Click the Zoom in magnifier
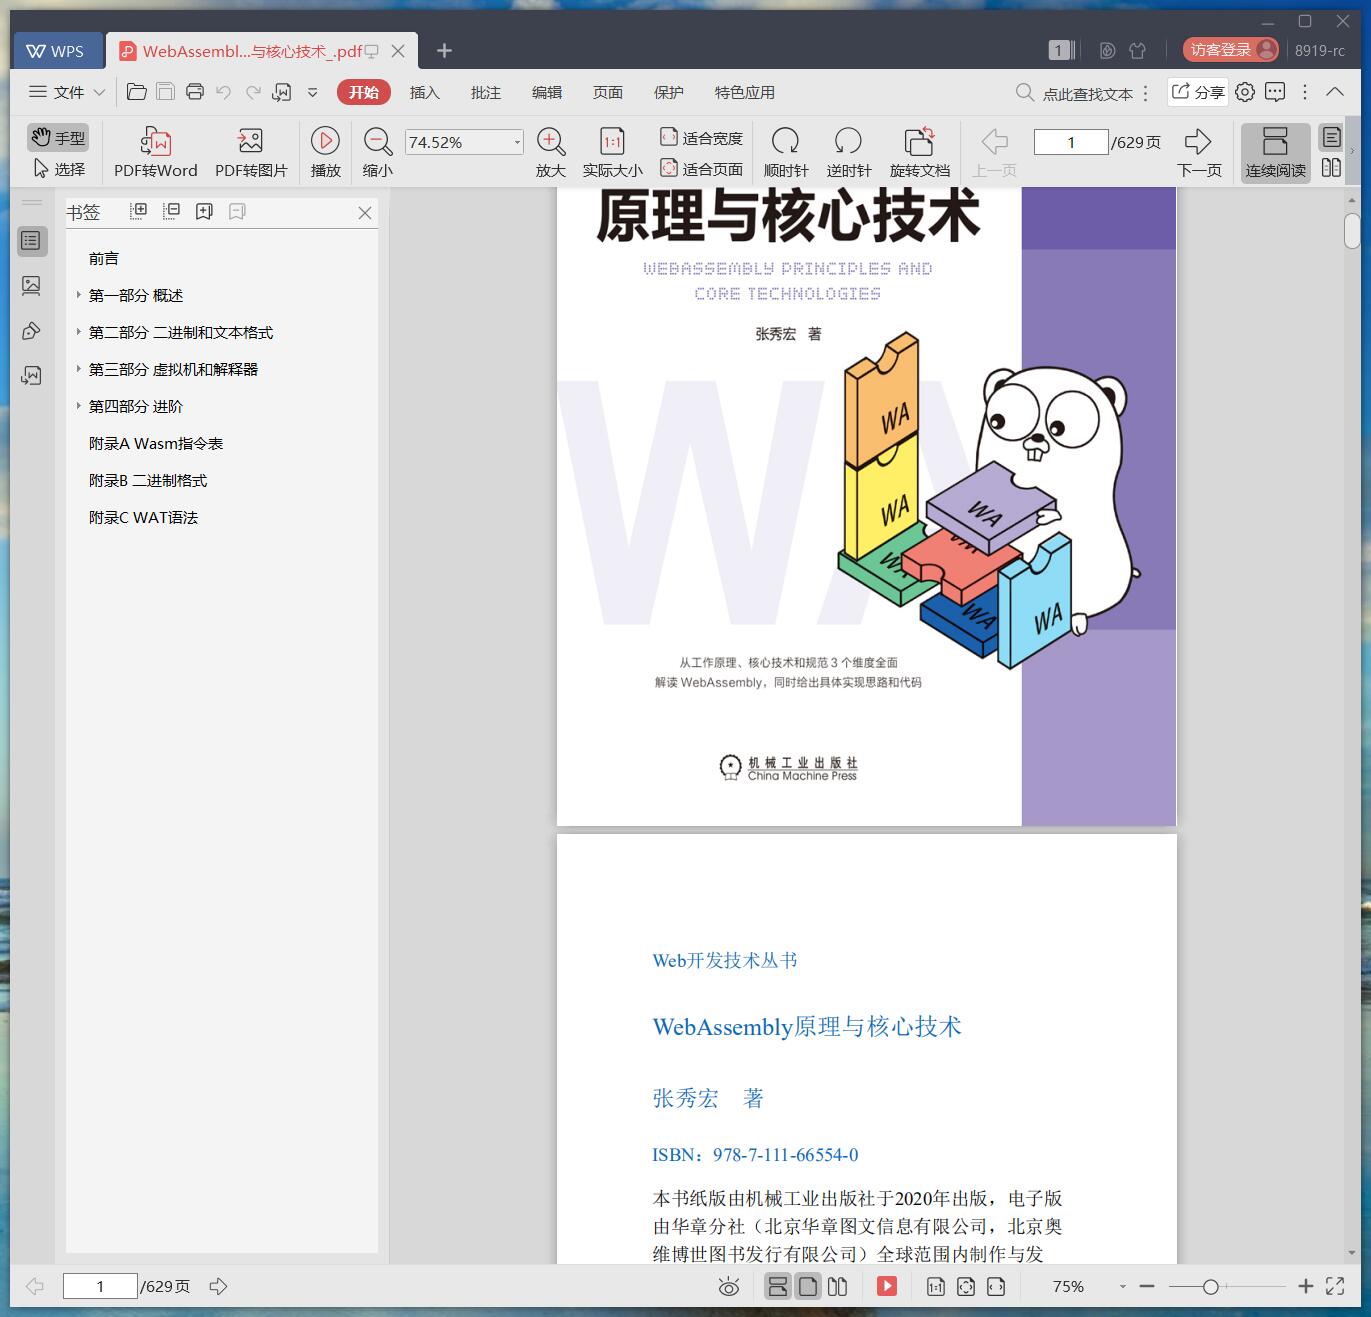This screenshot has width=1371, height=1317. pyautogui.click(x=551, y=153)
